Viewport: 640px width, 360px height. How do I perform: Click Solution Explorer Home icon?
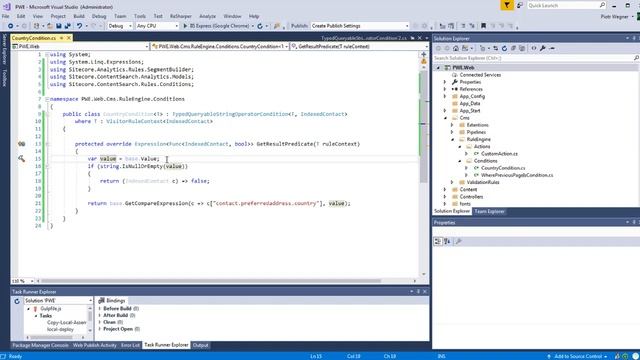pyautogui.click(x=456, y=48)
